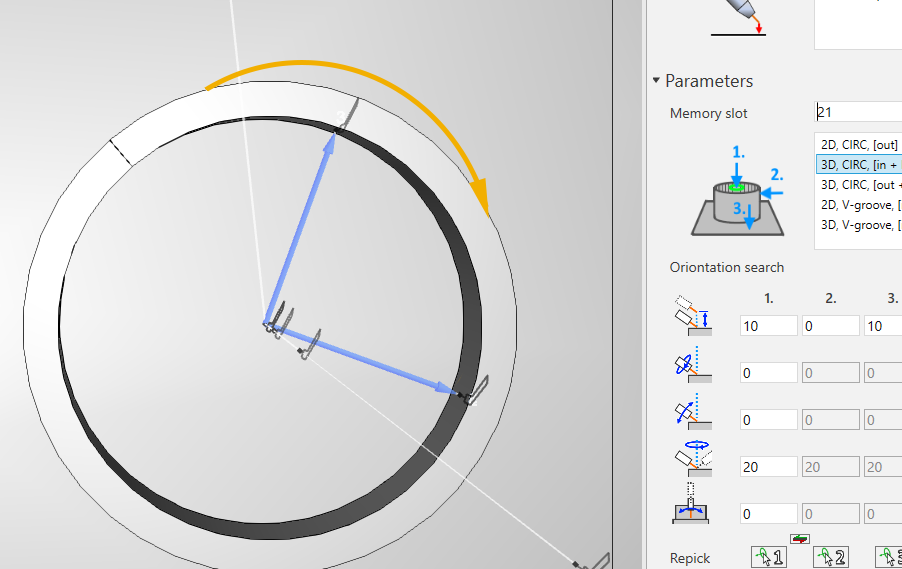This screenshot has width=902, height=569.
Task: Collapse the Parameters section
Action: click(656, 81)
